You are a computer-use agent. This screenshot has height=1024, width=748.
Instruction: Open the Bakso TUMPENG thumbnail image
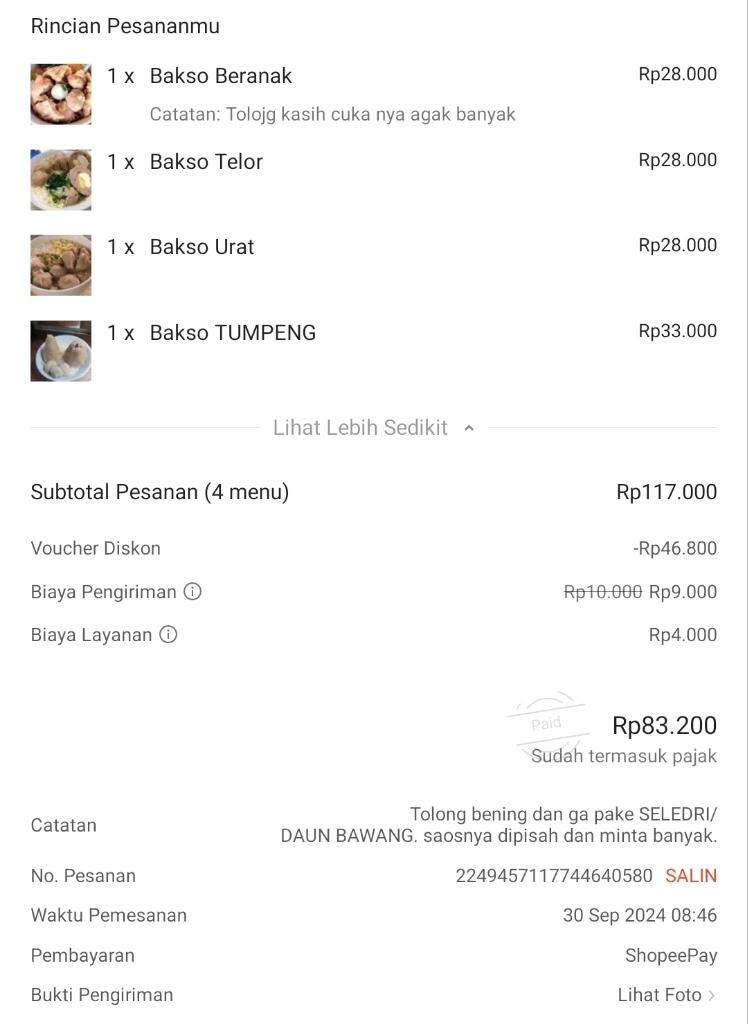click(61, 351)
